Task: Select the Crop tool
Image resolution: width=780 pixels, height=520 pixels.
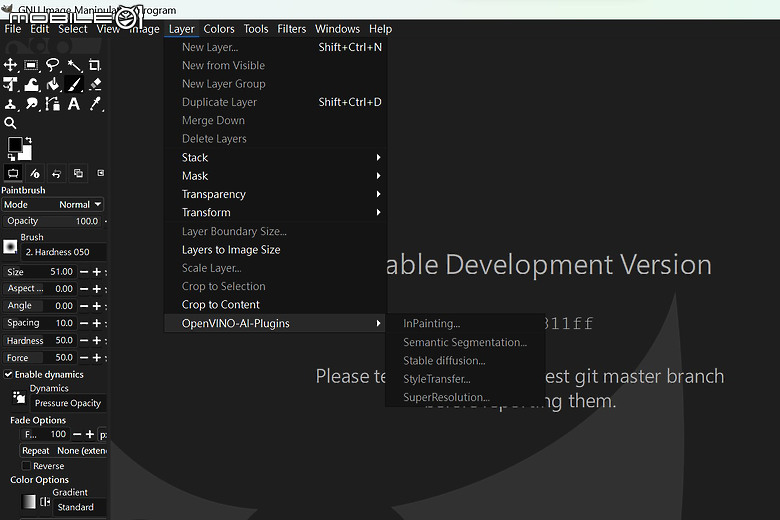Action: tap(95, 65)
